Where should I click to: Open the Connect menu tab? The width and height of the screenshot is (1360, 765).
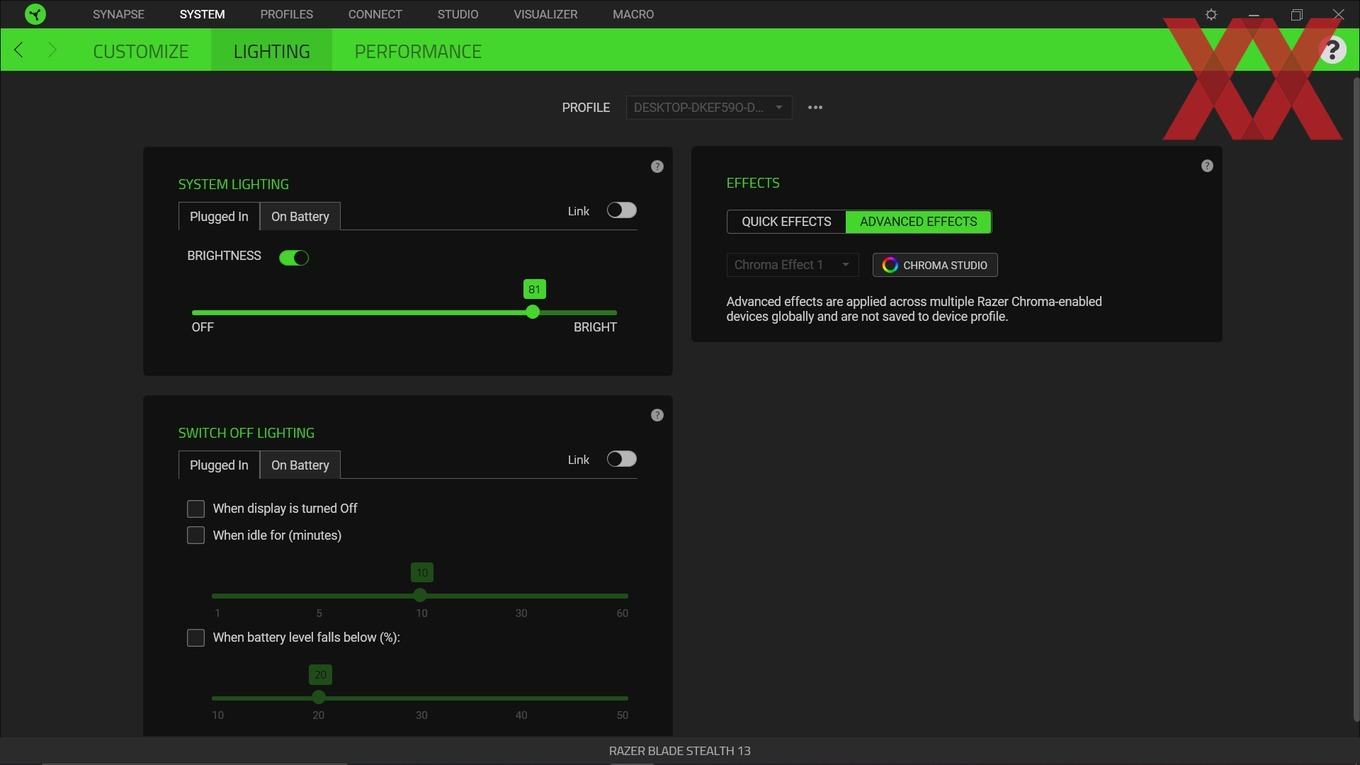coord(375,14)
